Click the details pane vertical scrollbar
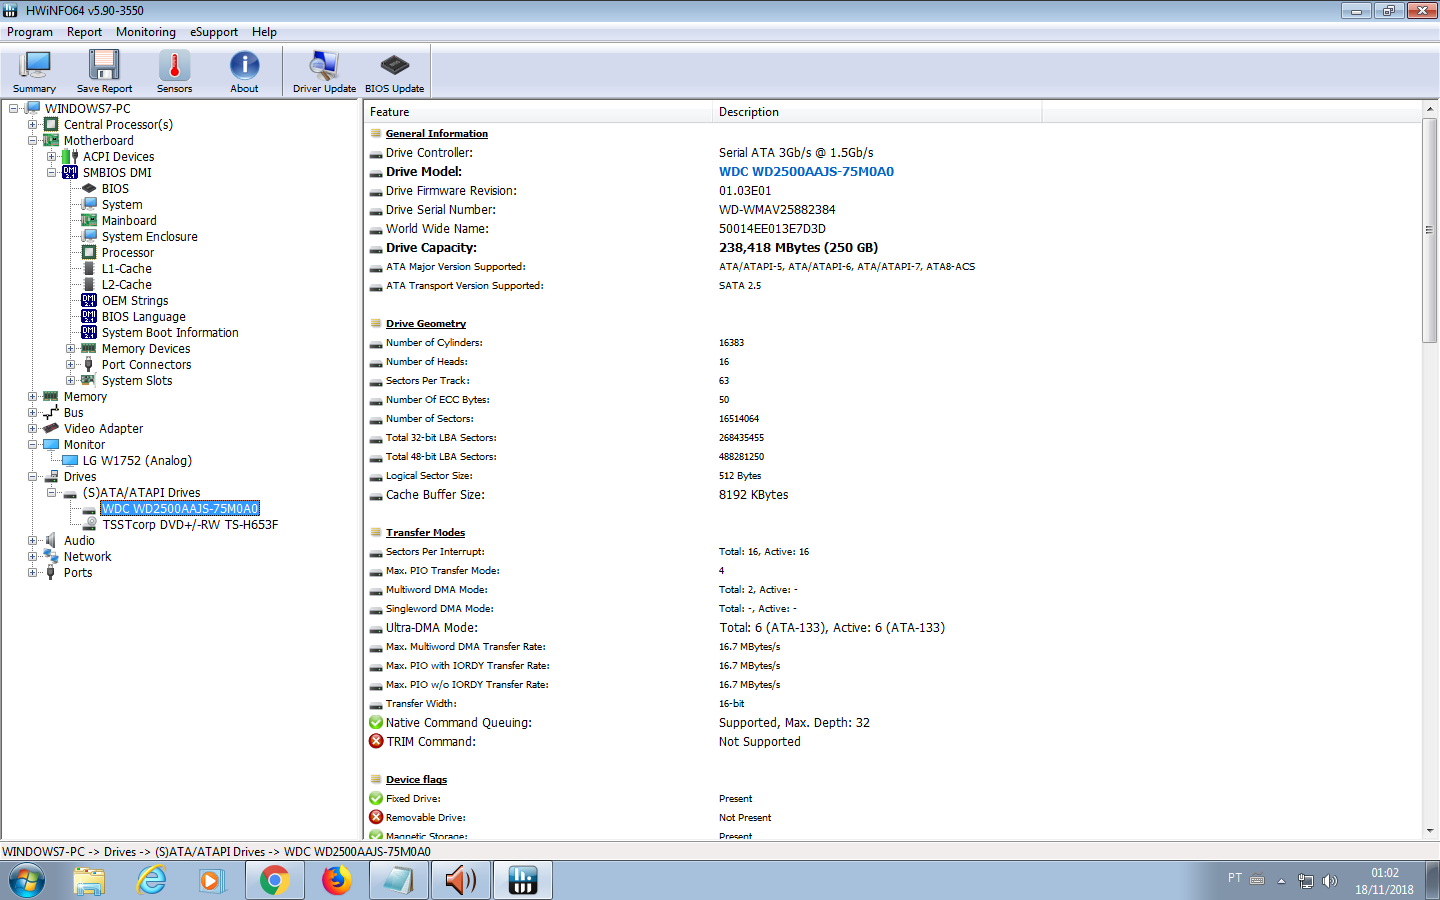 point(1429,230)
